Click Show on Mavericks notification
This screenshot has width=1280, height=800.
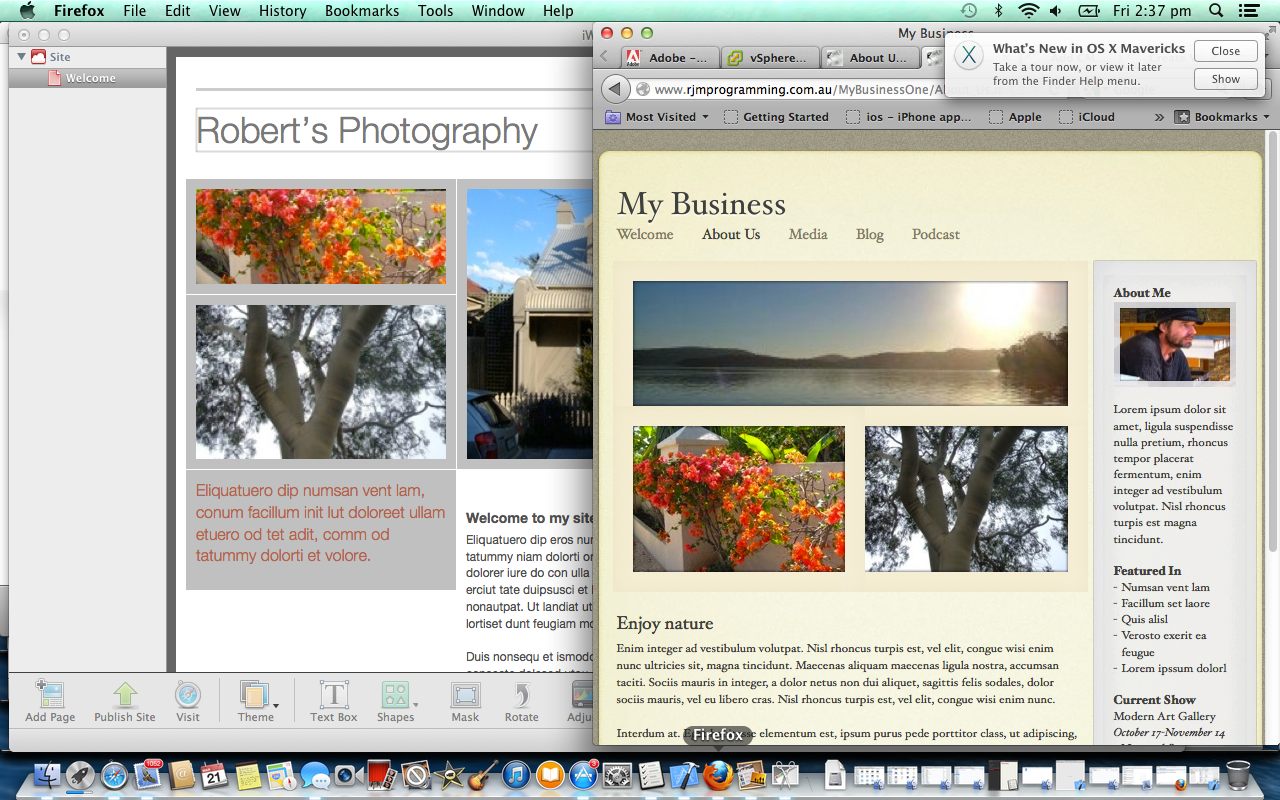tap(1225, 79)
